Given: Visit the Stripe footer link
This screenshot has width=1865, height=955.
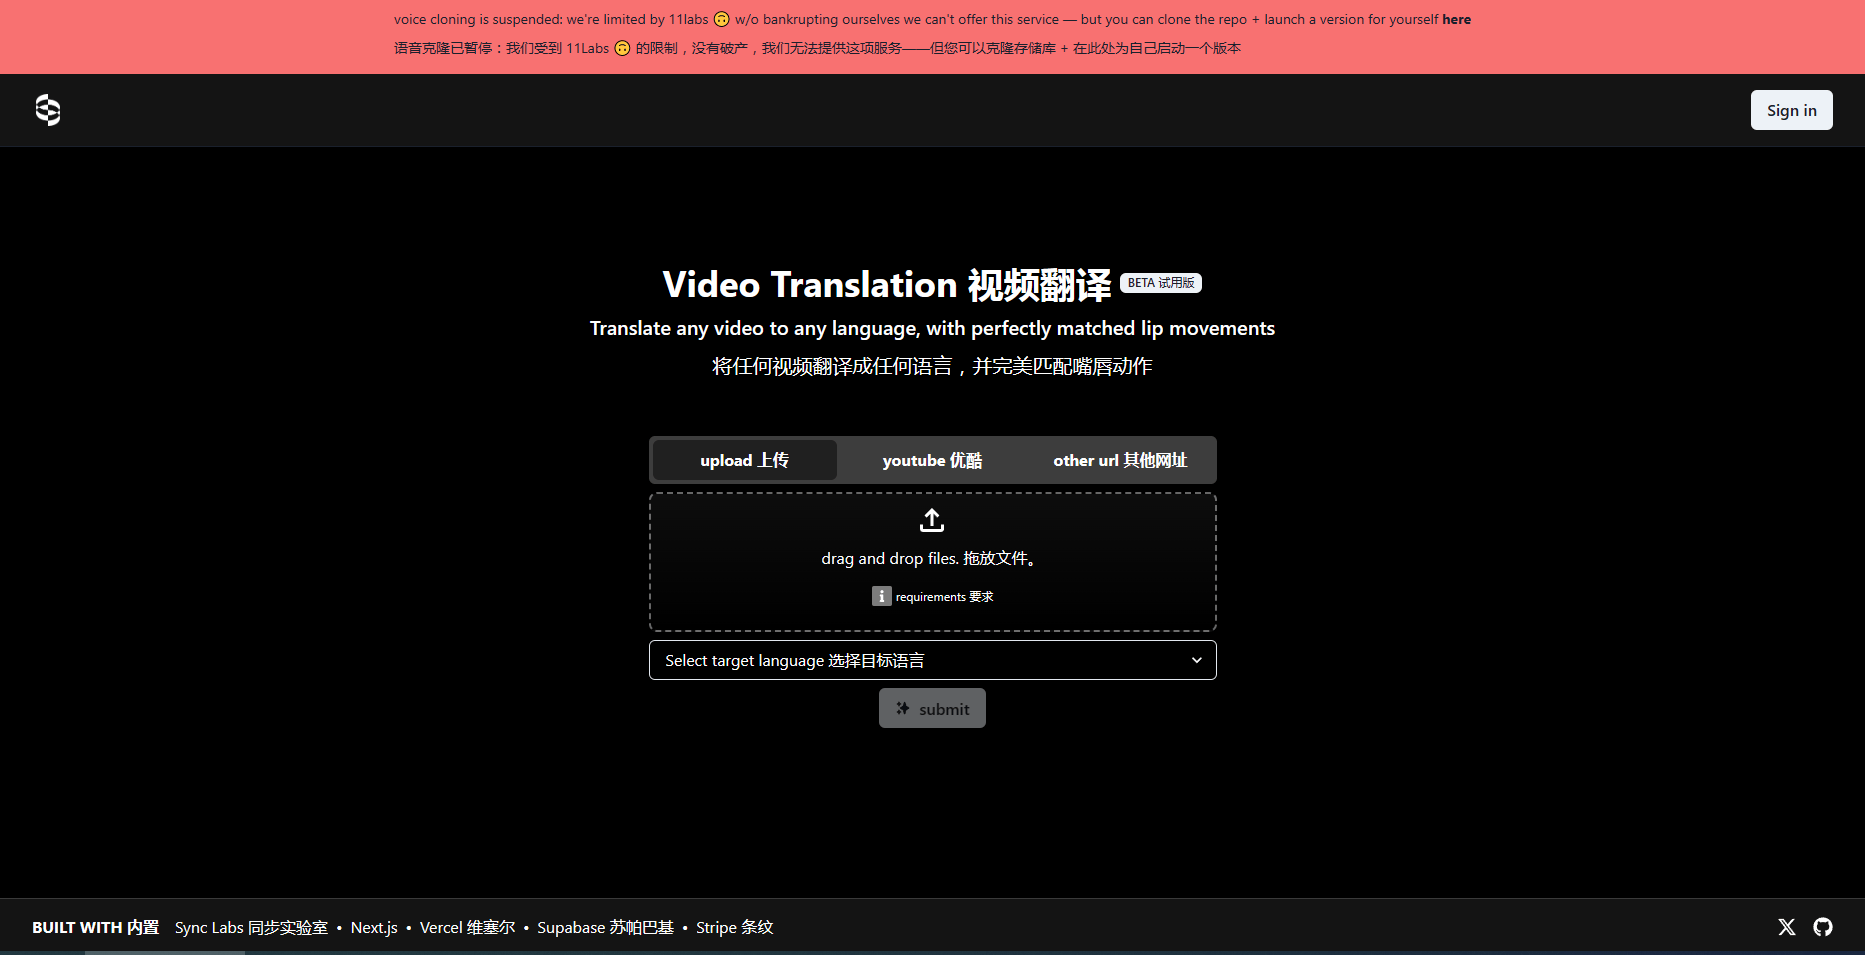Looking at the screenshot, I should 734,927.
